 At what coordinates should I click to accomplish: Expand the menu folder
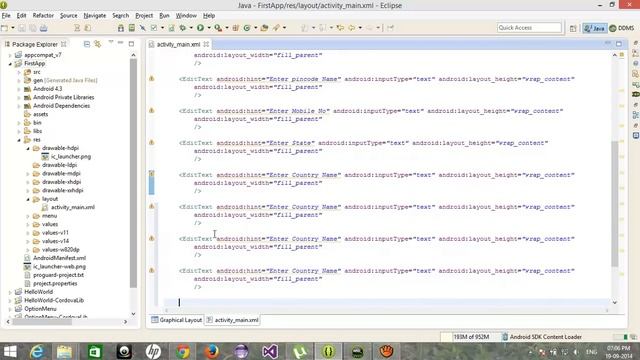[28, 216]
